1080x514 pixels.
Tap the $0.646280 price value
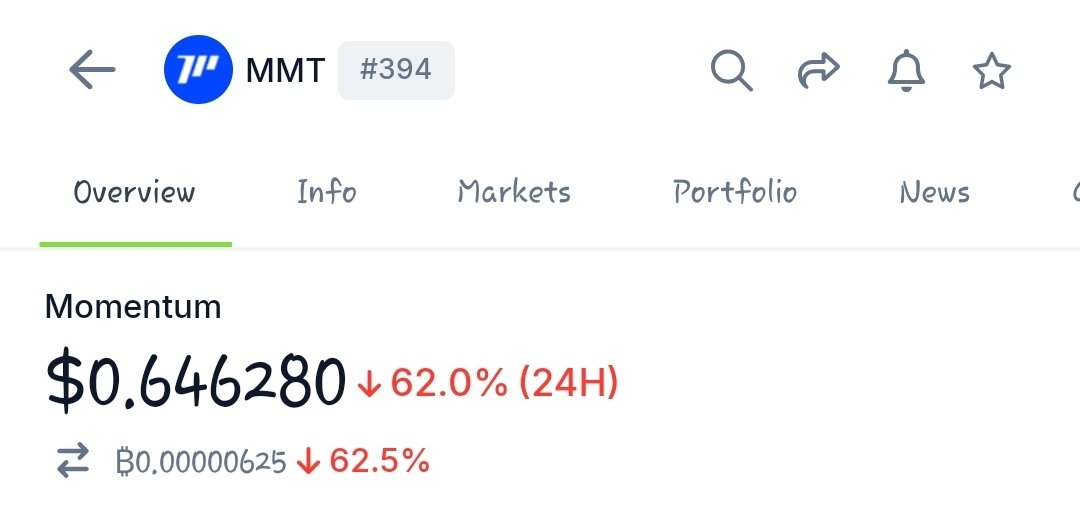click(196, 382)
